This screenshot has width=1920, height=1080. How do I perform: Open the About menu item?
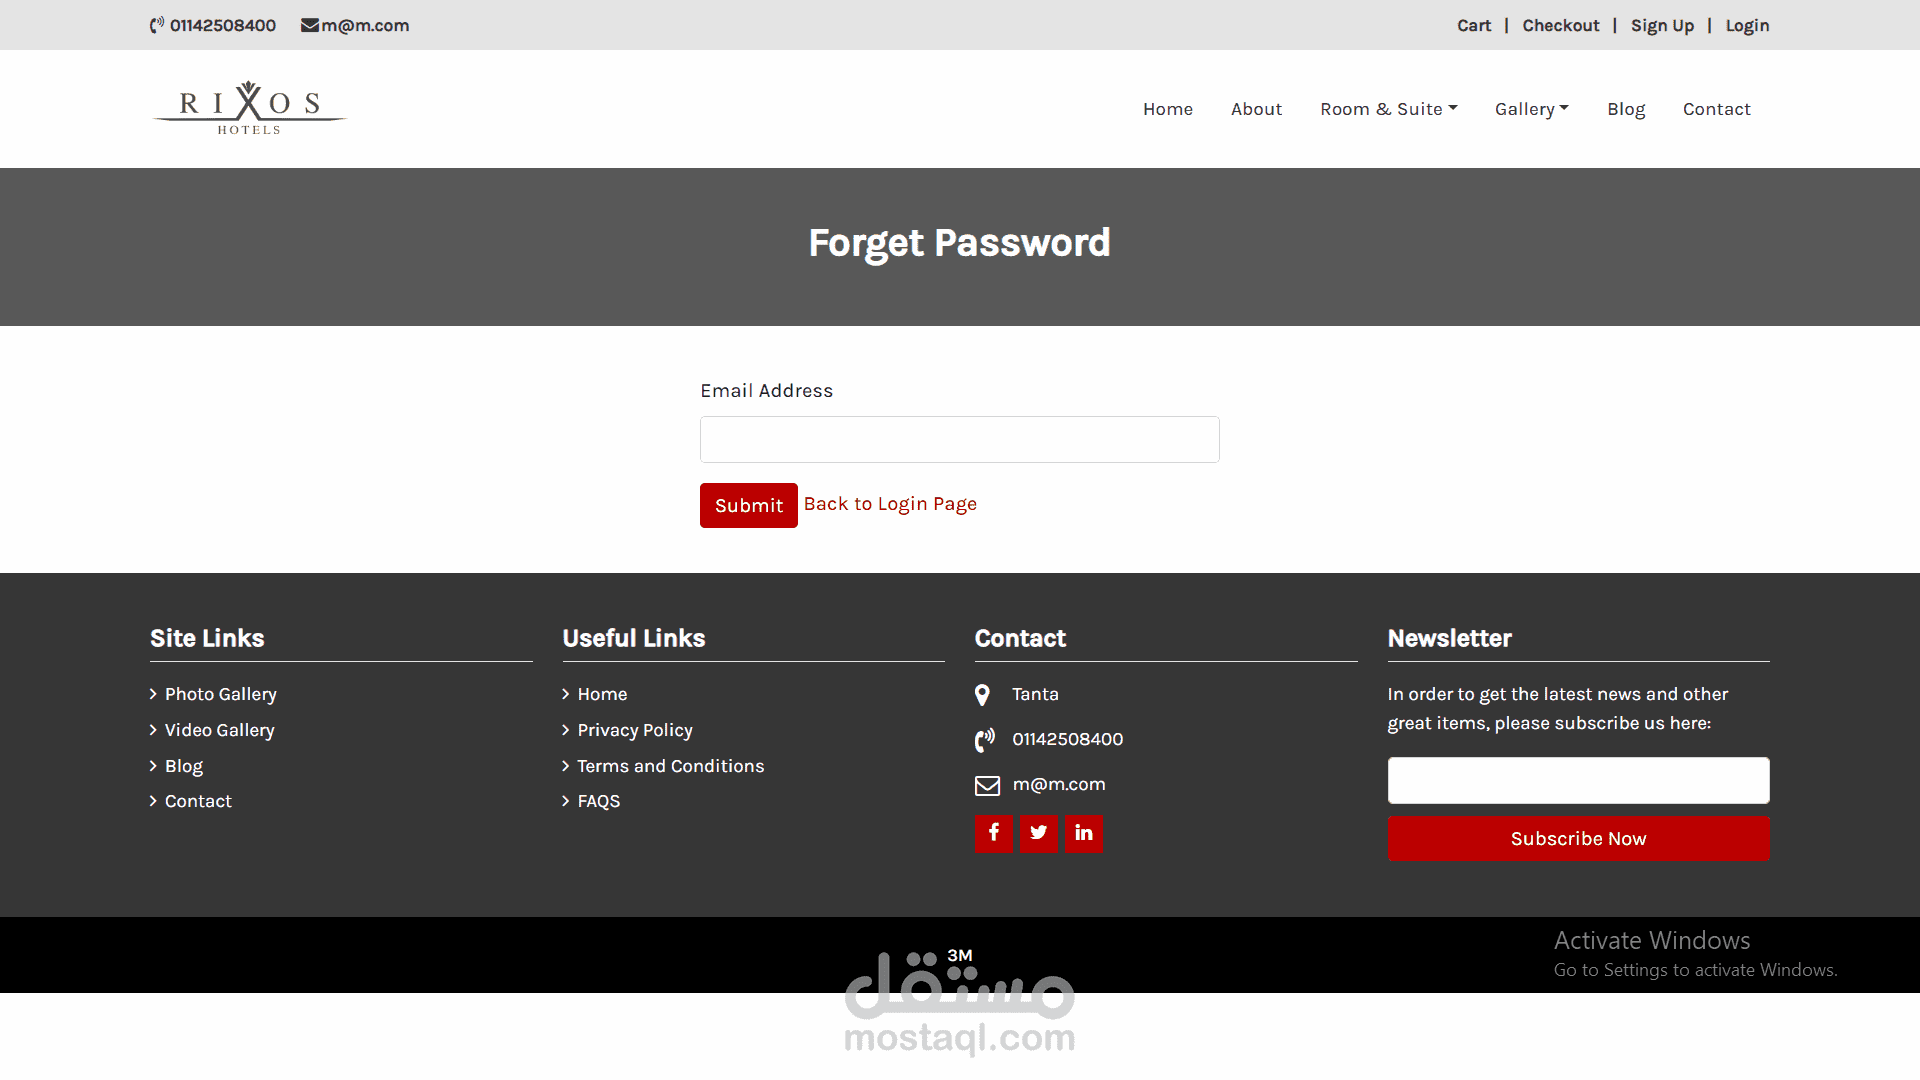(x=1256, y=109)
